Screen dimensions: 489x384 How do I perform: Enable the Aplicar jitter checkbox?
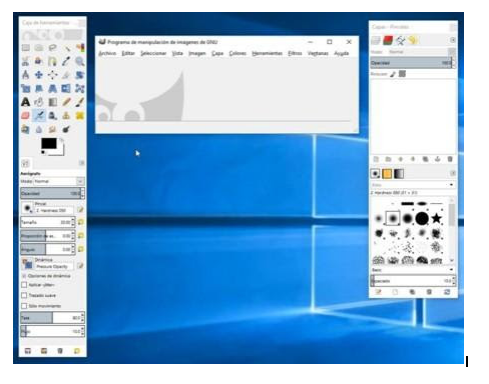(x=24, y=285)
